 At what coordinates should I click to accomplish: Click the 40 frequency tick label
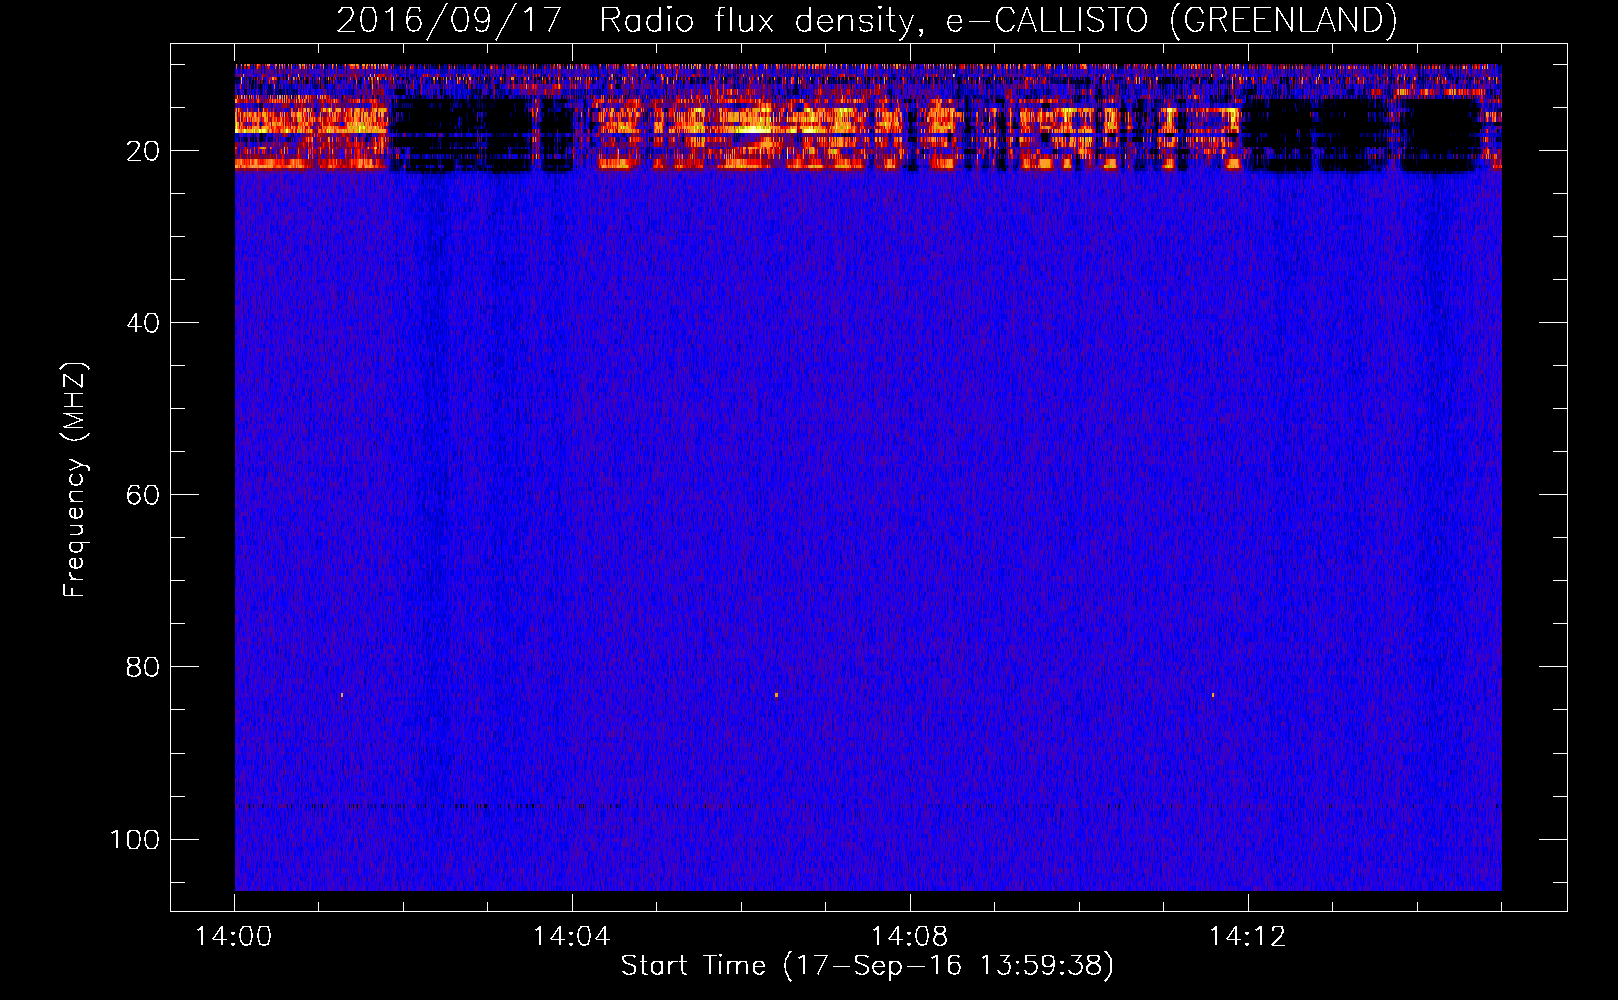click(x=143, y=323)
